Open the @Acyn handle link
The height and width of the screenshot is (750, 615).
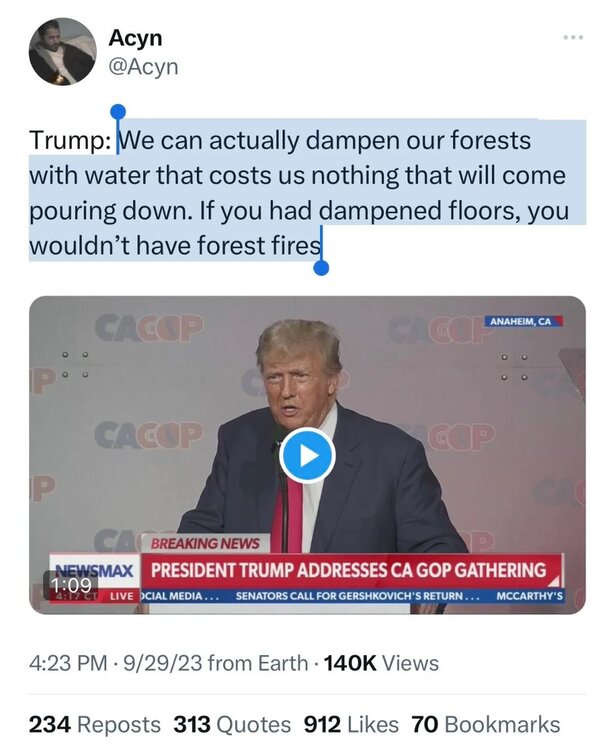(143, 66)
